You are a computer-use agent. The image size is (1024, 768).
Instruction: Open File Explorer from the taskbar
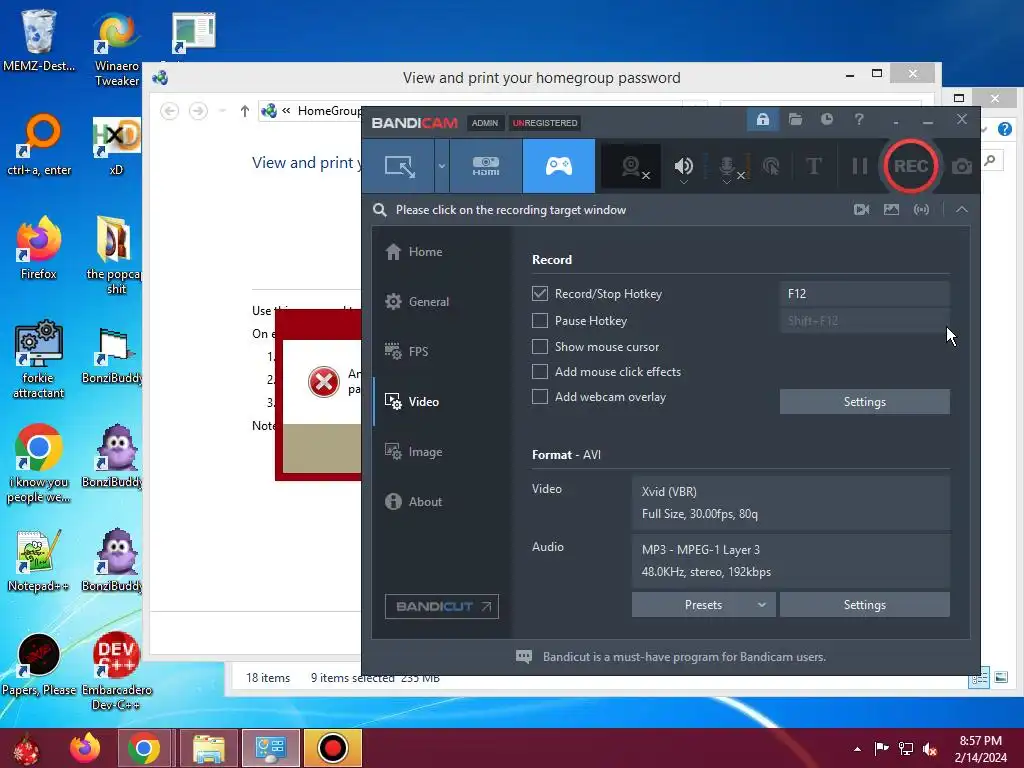[209, 748]
